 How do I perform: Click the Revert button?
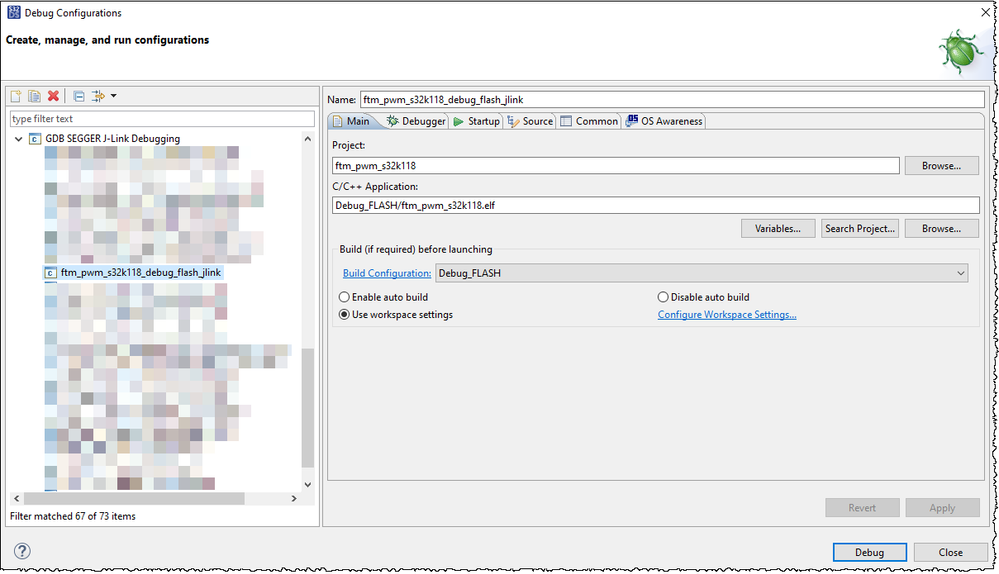pyautogui.click(x=862, y=508)
